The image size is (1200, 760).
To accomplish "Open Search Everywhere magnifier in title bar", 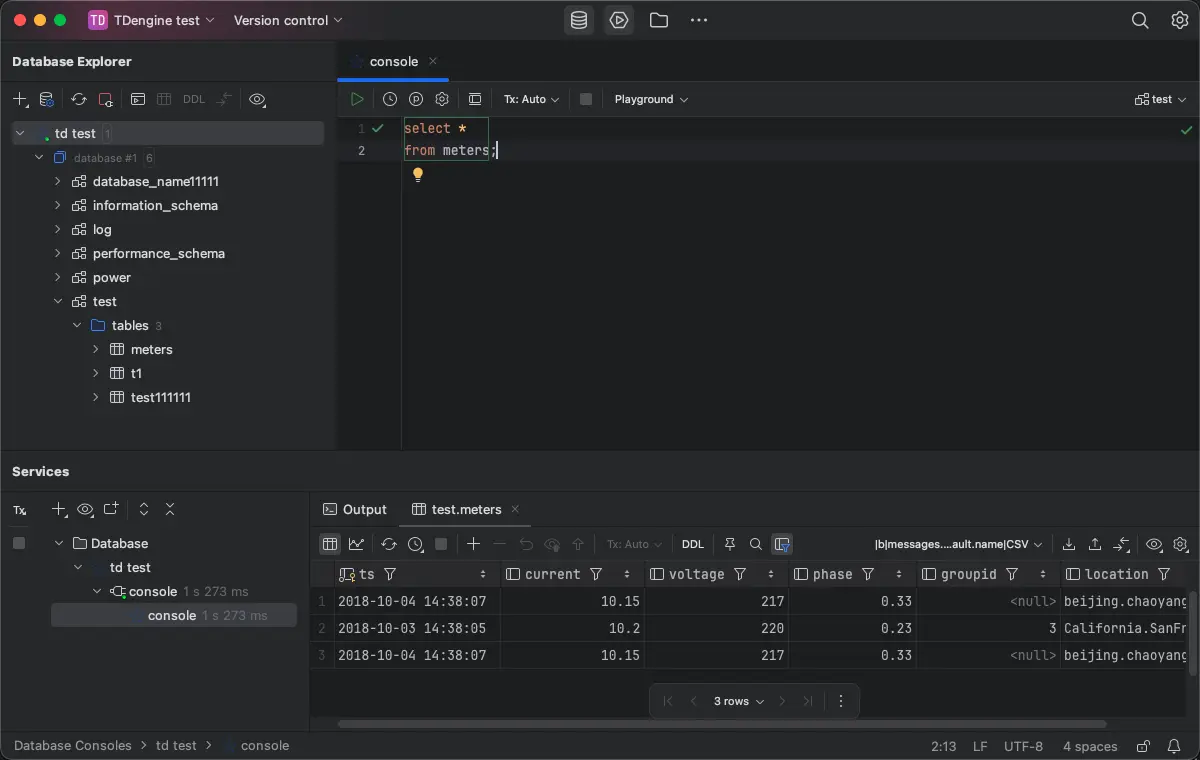I will (1140, 20).
